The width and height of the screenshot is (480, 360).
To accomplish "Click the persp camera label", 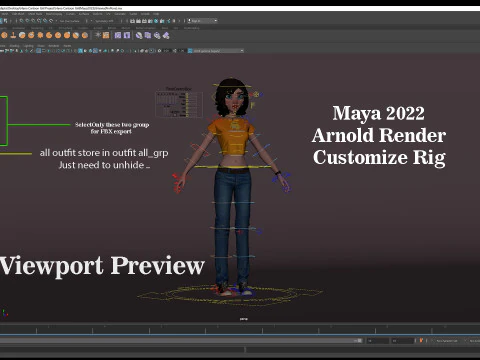I will coord(244,319).
